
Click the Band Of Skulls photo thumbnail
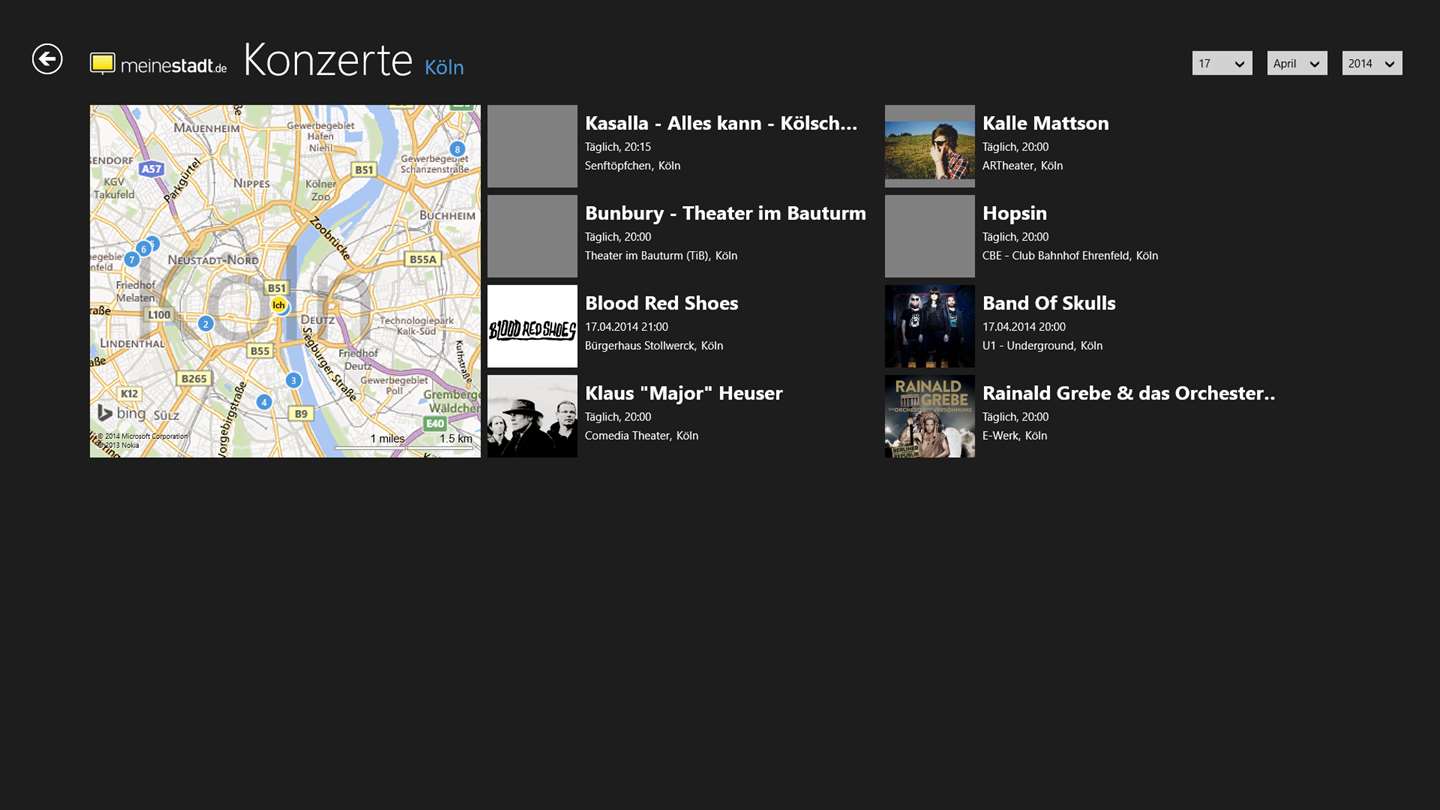point(929,326)
